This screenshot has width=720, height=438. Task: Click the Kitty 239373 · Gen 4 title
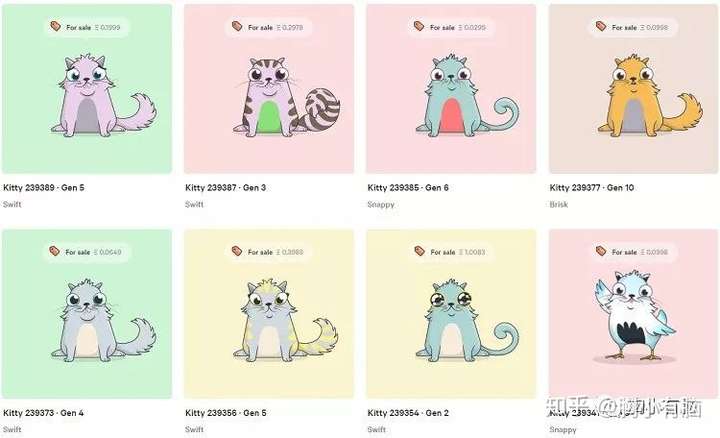coord(43,413)
